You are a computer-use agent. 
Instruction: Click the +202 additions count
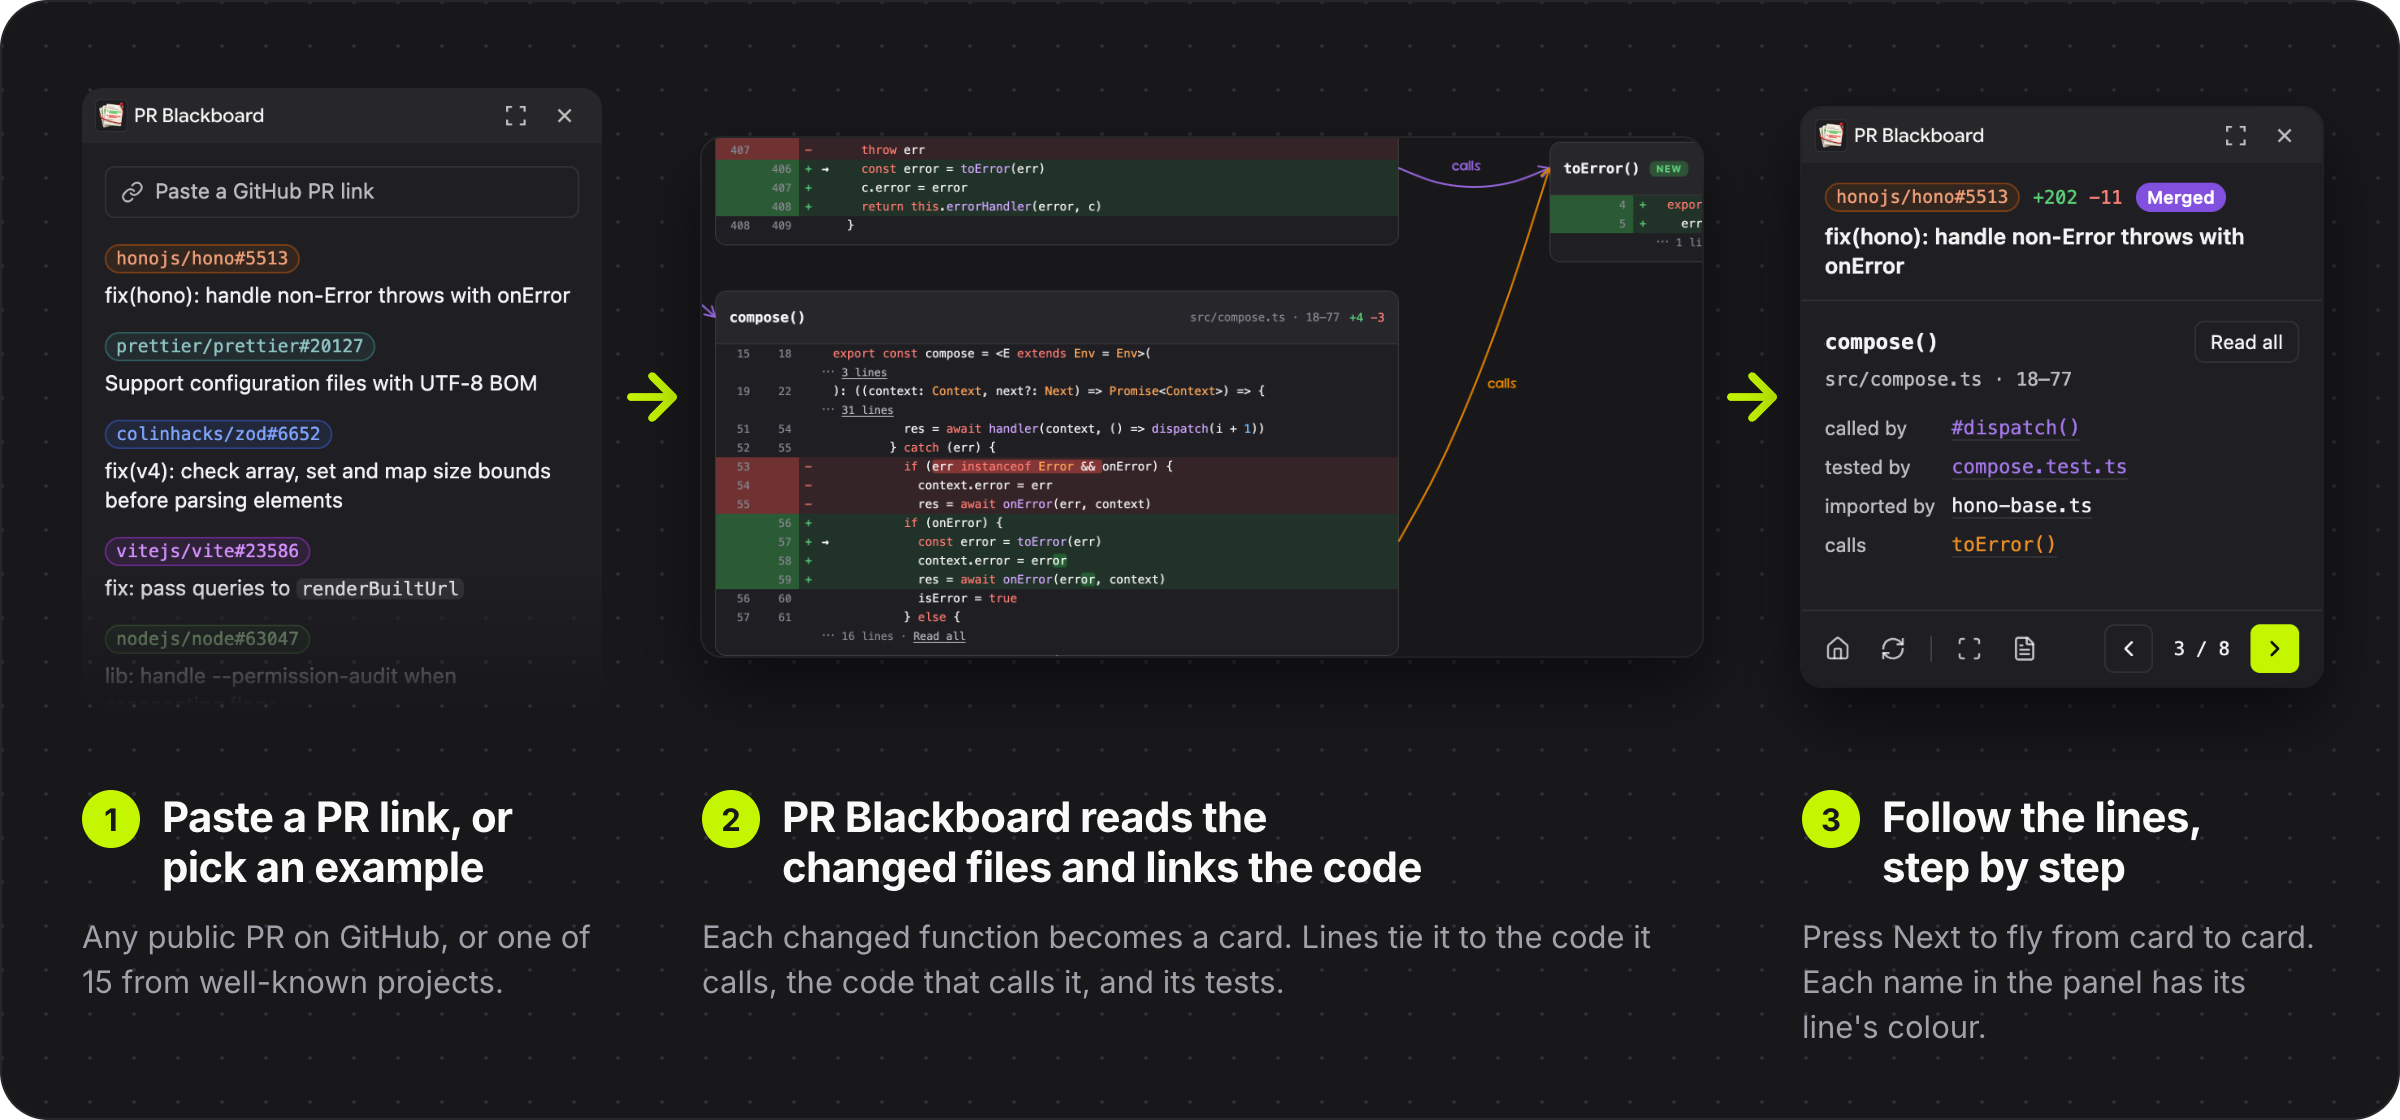click(2055, 197)
